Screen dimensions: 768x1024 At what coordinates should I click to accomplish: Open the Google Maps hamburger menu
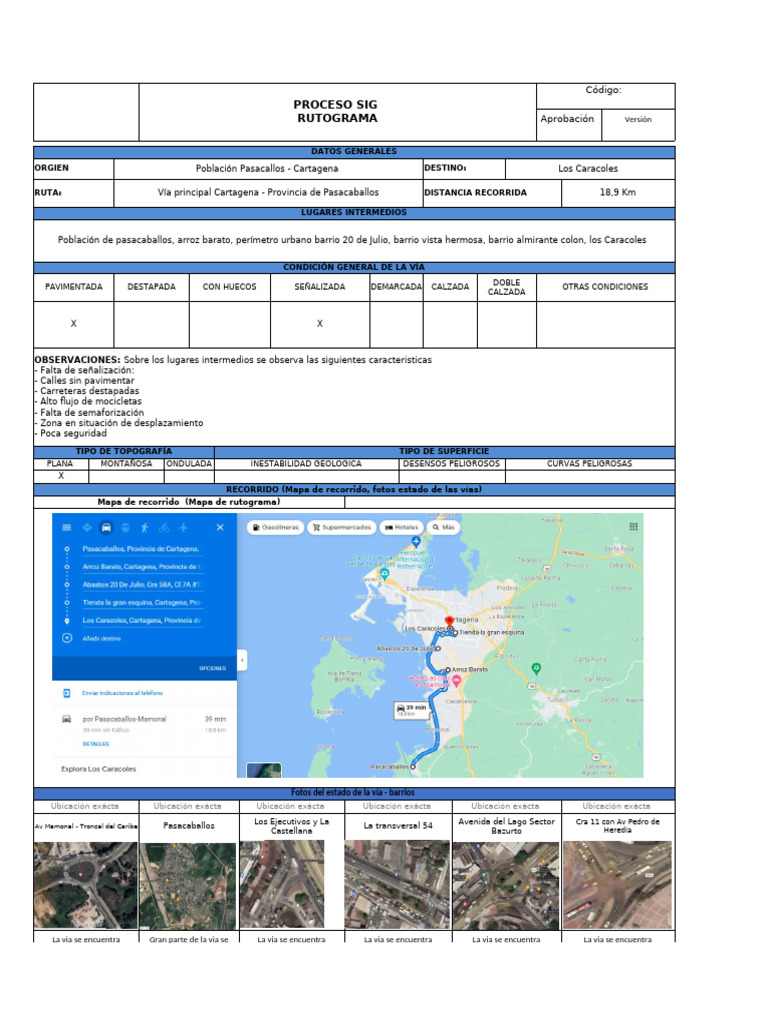(x=66, y=527)
